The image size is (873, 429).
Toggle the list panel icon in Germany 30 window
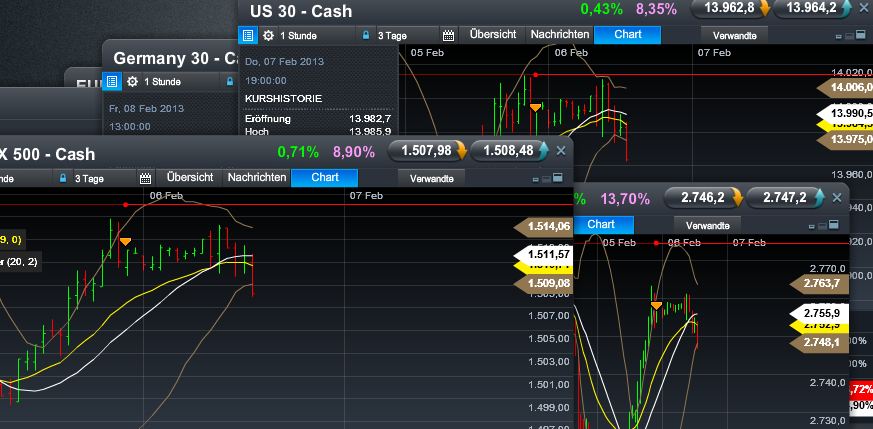tap(112, 82)
